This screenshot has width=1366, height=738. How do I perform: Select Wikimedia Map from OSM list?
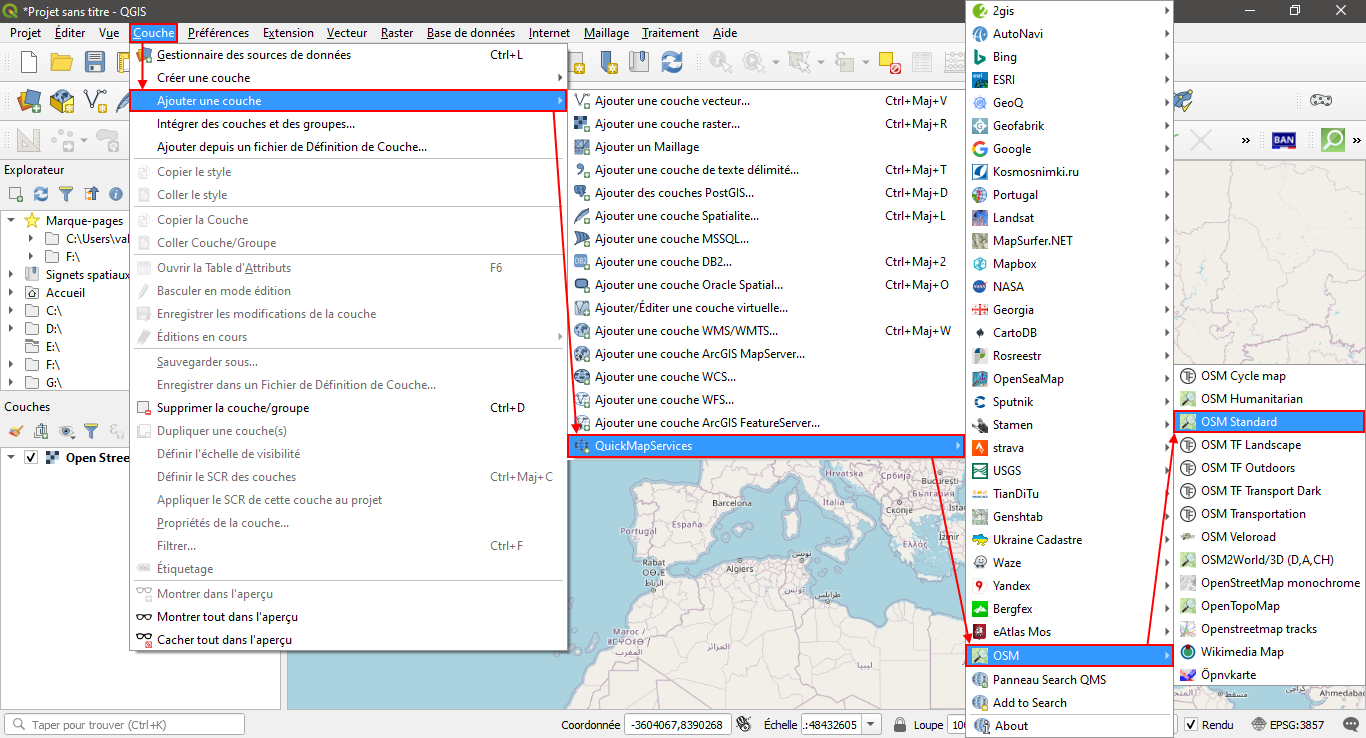coord(1268,652)
